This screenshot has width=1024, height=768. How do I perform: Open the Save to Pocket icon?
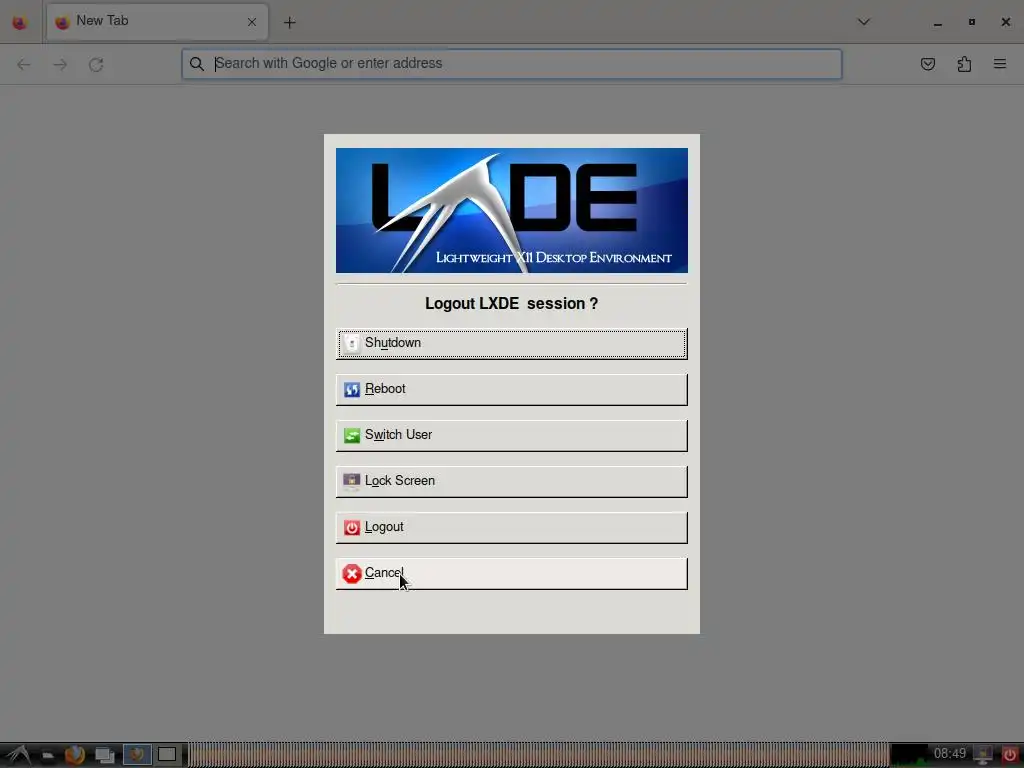click(x=927, y=64)
